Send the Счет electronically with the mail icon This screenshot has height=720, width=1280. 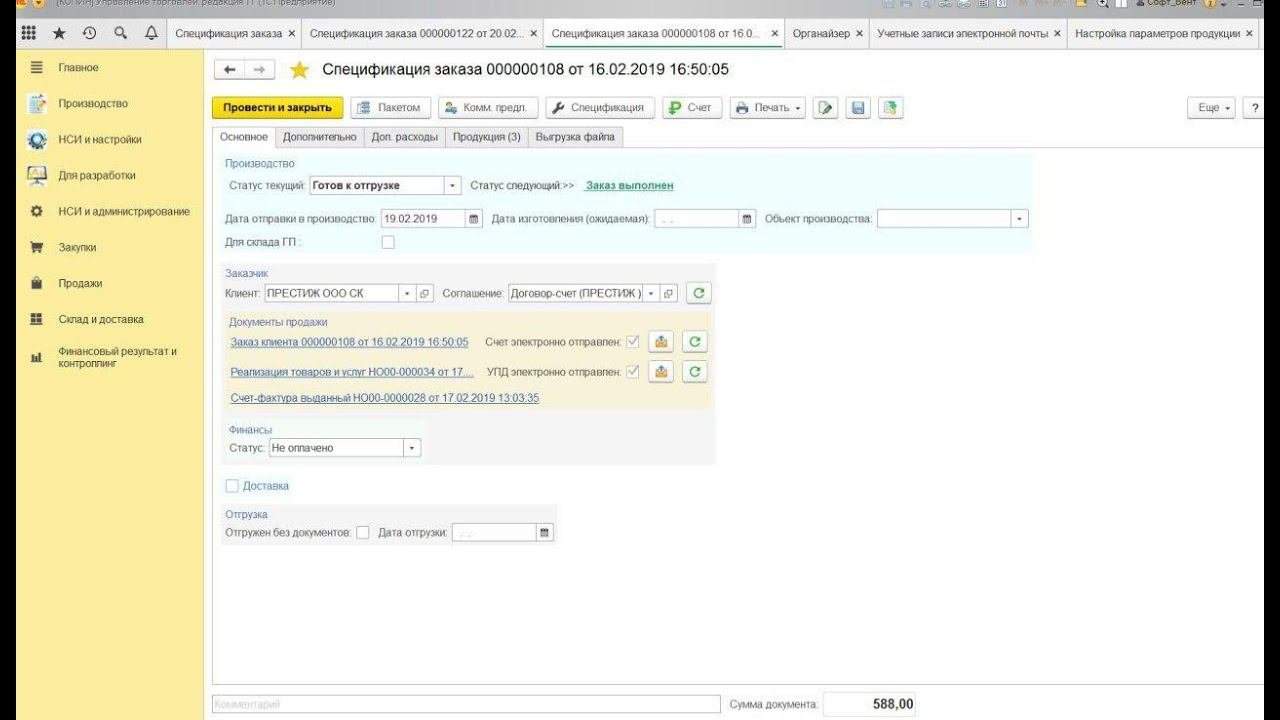[x=661, y=342]
